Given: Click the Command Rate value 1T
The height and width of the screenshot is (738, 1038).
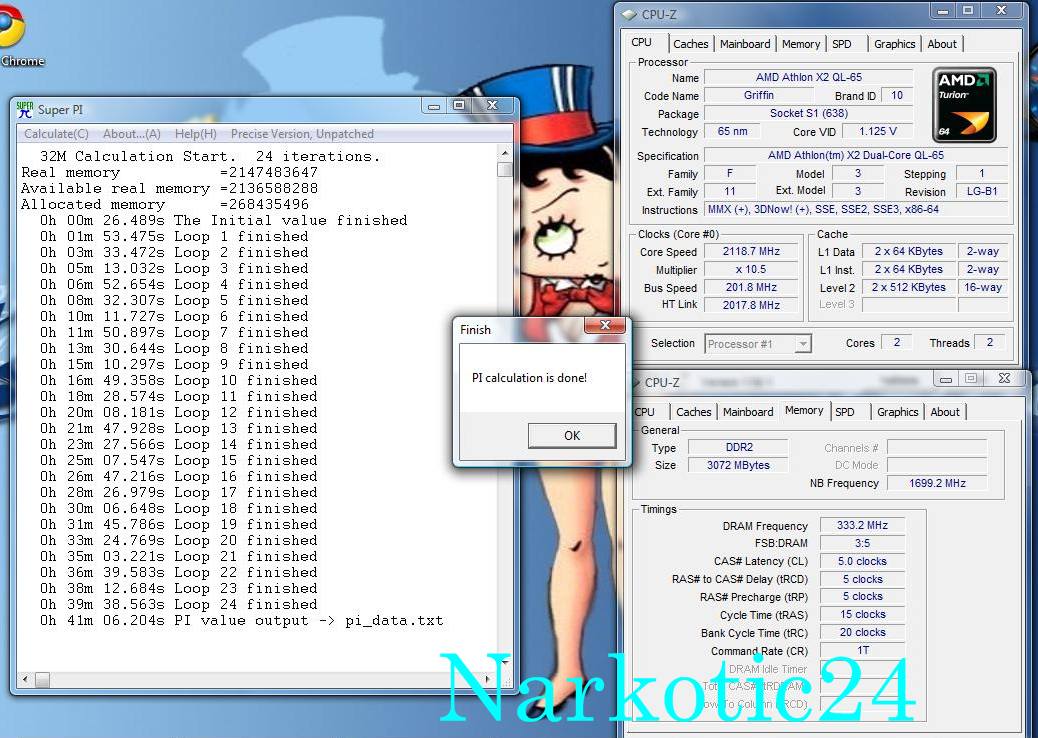Looking at the screenshot, I should coord(862,650).
